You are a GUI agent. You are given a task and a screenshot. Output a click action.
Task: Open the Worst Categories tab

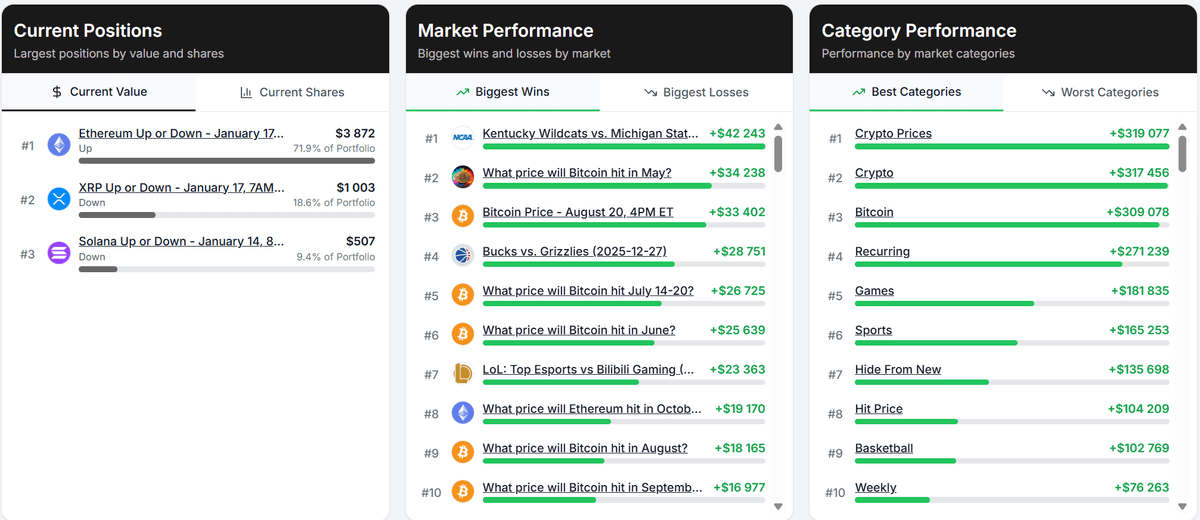tap(1100, 92)
